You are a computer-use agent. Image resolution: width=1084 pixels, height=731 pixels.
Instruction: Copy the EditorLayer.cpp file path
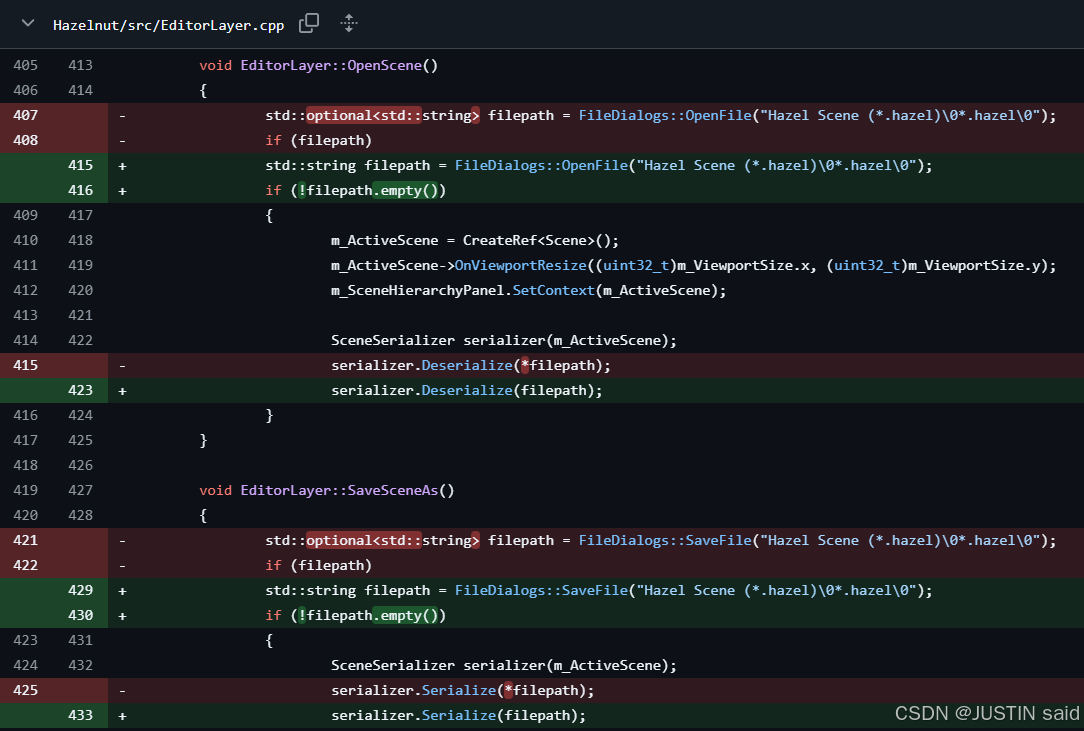[x=309, y=22]
